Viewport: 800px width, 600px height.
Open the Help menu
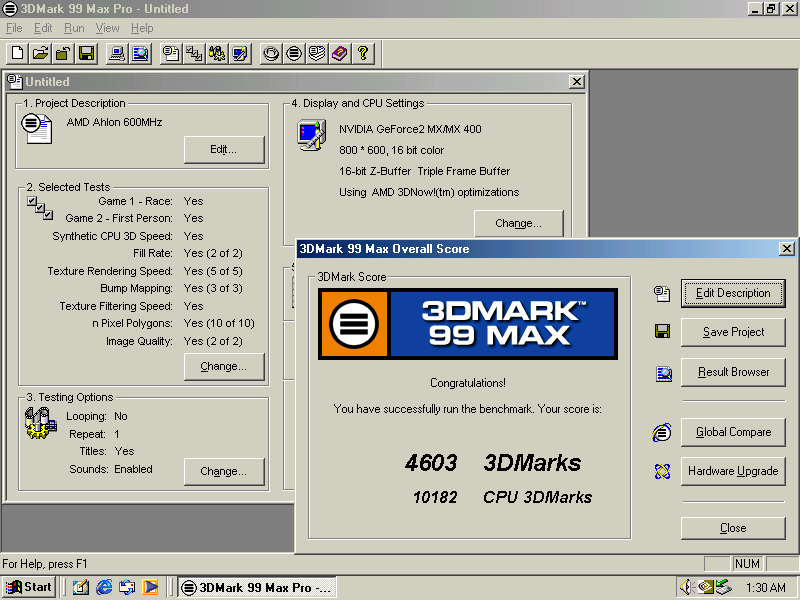pyautogui.click(x=142, y=28)
